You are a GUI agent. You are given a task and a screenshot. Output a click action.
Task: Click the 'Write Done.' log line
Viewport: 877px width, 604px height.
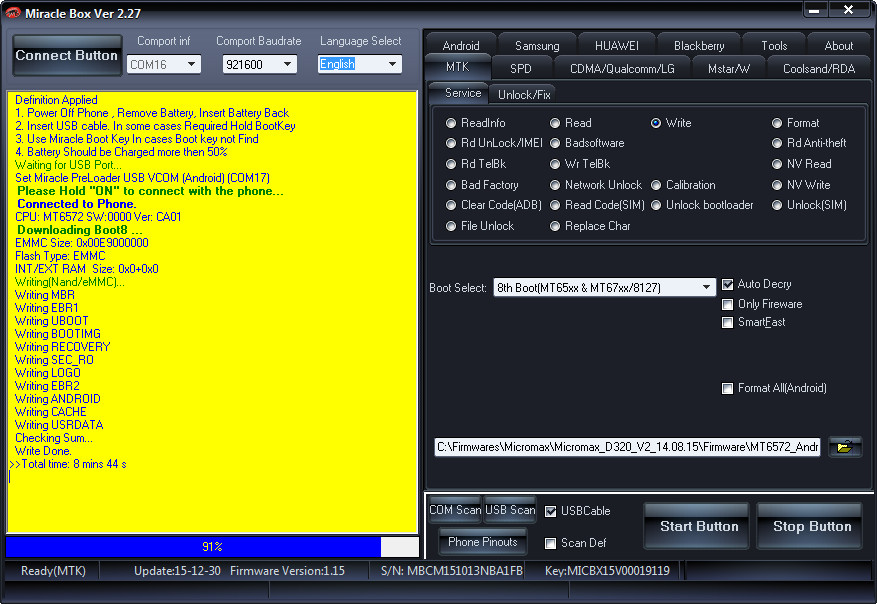pyautogui.click(x=43, y=451)
